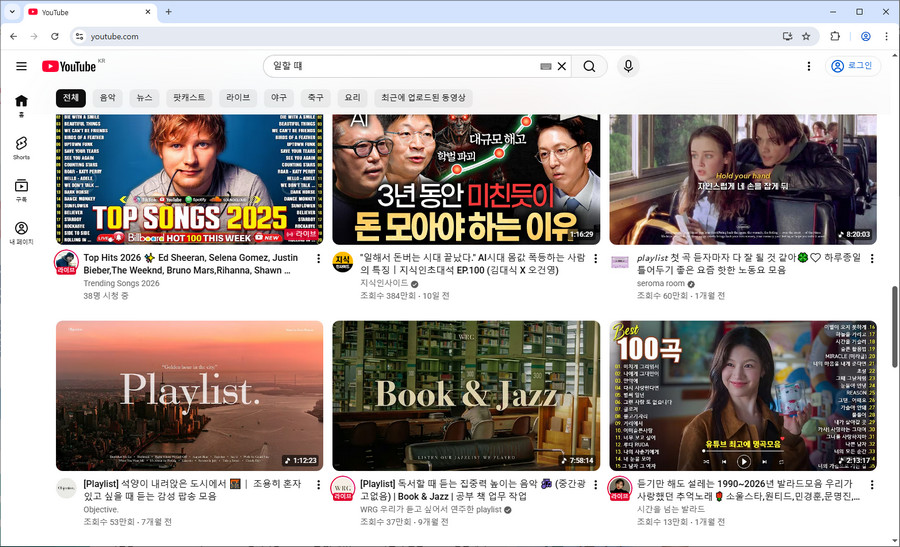
Task: Play the Best 100곡 thumbnail
Action: (x=743, y=395)
